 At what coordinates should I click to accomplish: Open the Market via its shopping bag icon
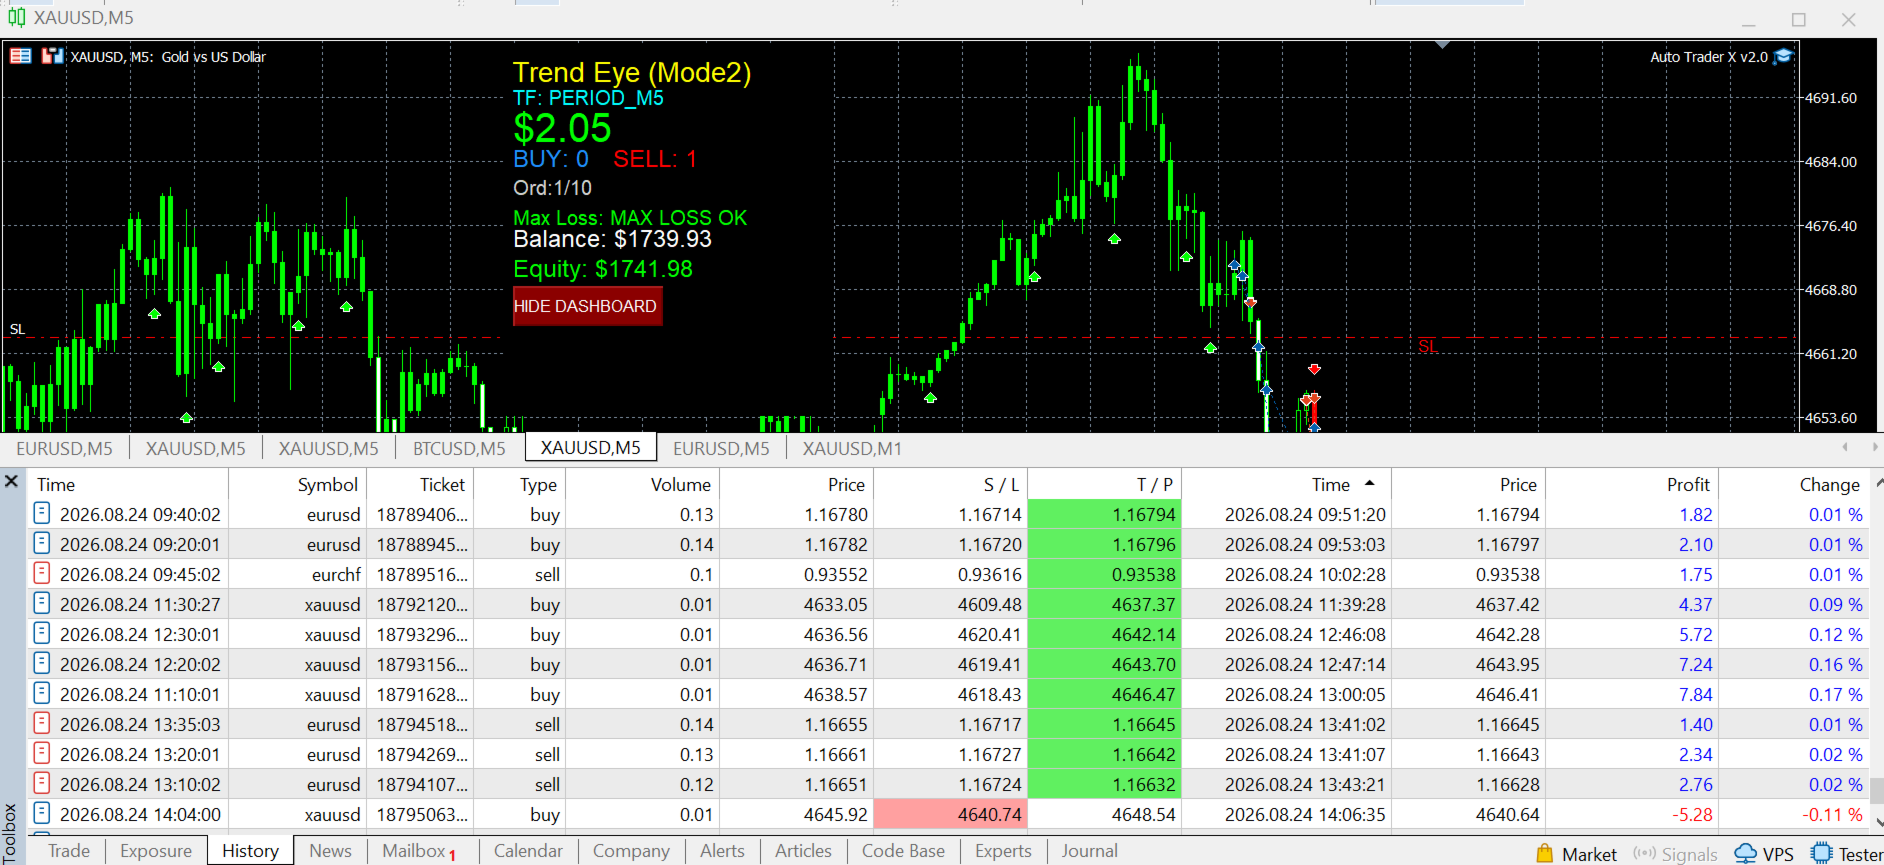1545,853
